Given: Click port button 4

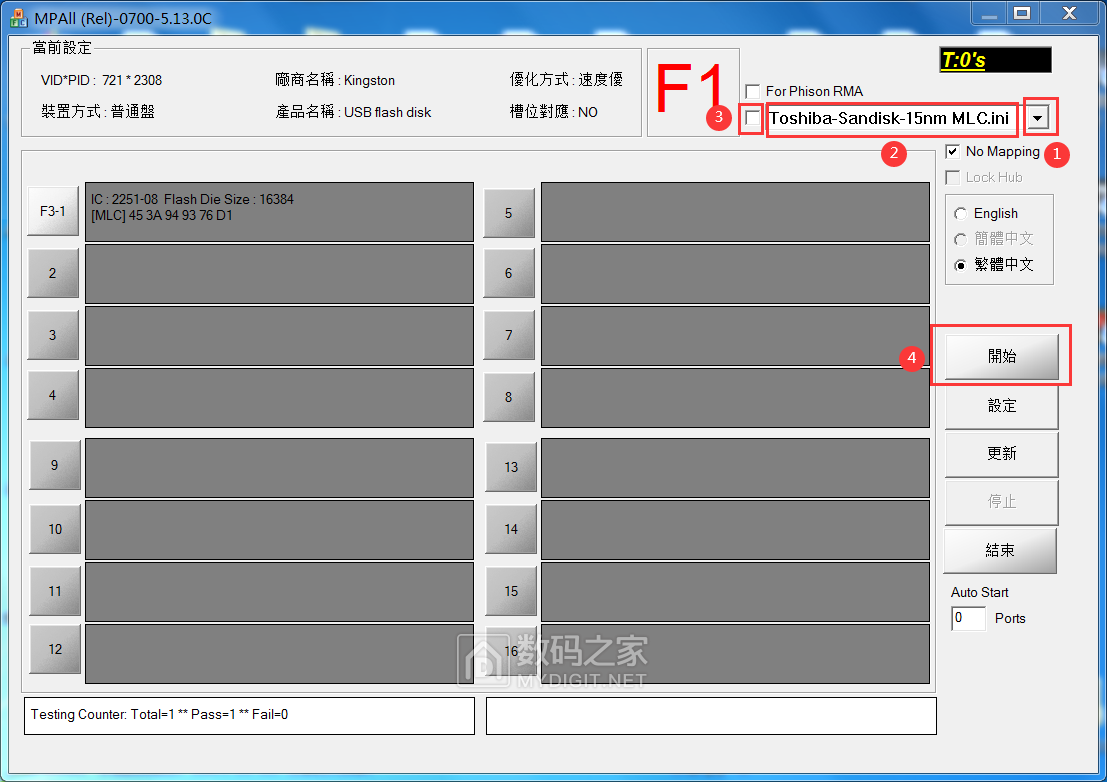Looking at the screenshot, I should [53, 395].
